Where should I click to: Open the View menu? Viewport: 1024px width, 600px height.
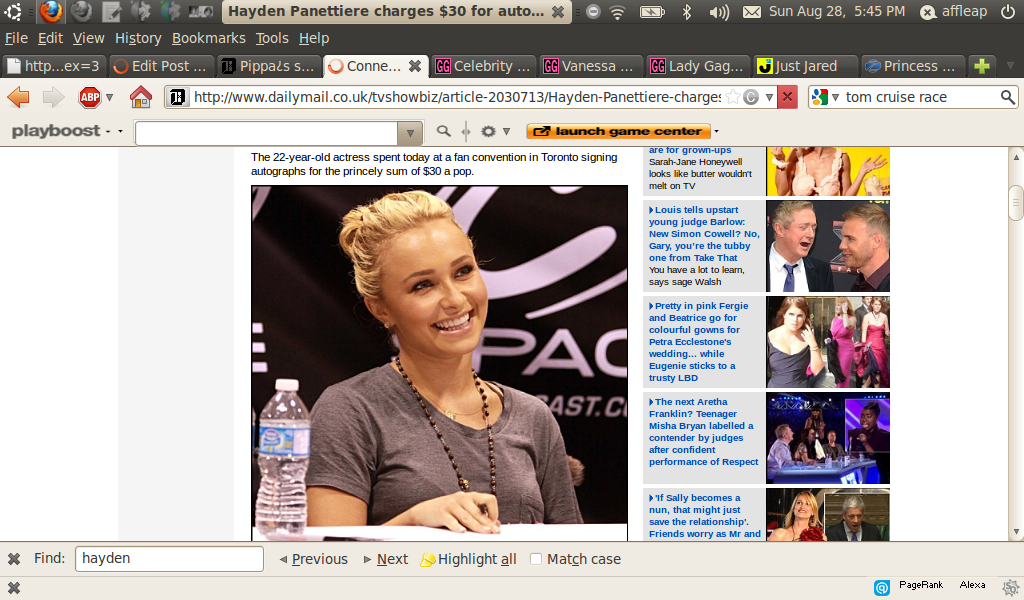[x=88, y=39]
